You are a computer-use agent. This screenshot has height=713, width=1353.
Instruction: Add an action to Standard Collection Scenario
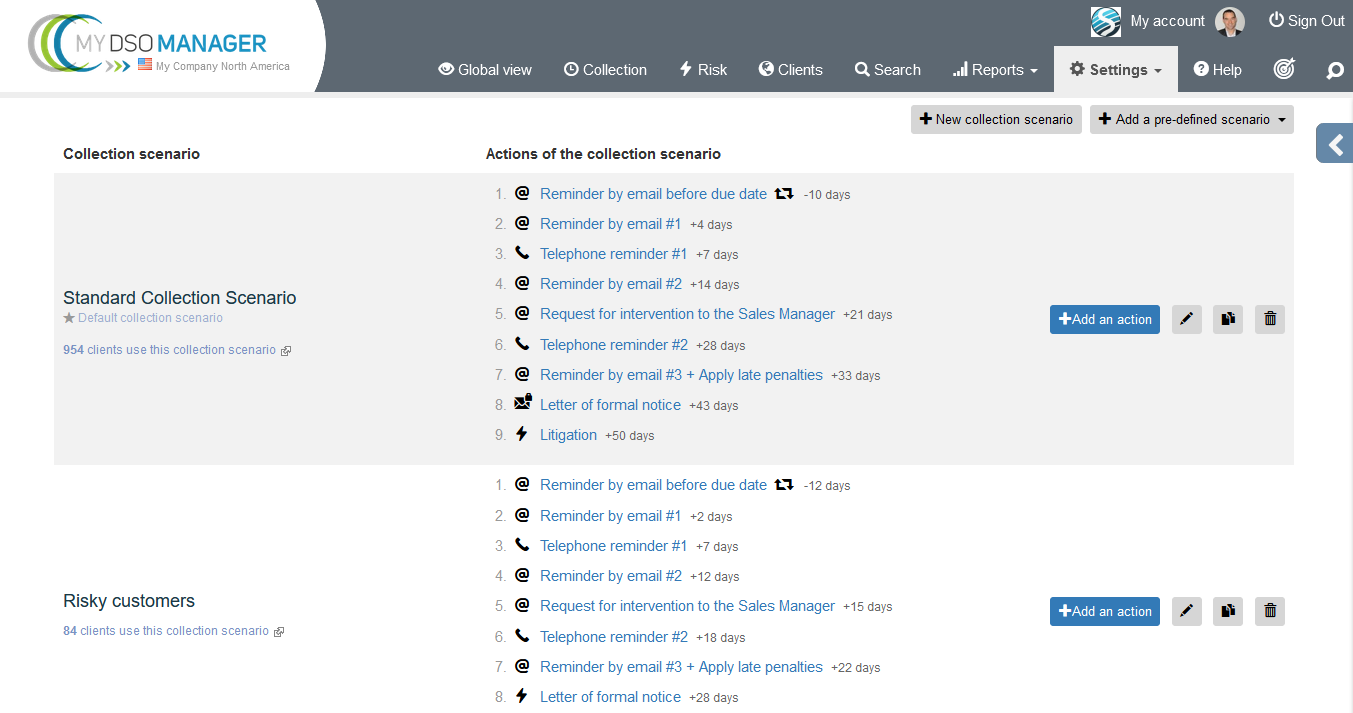coord(1104,320)
